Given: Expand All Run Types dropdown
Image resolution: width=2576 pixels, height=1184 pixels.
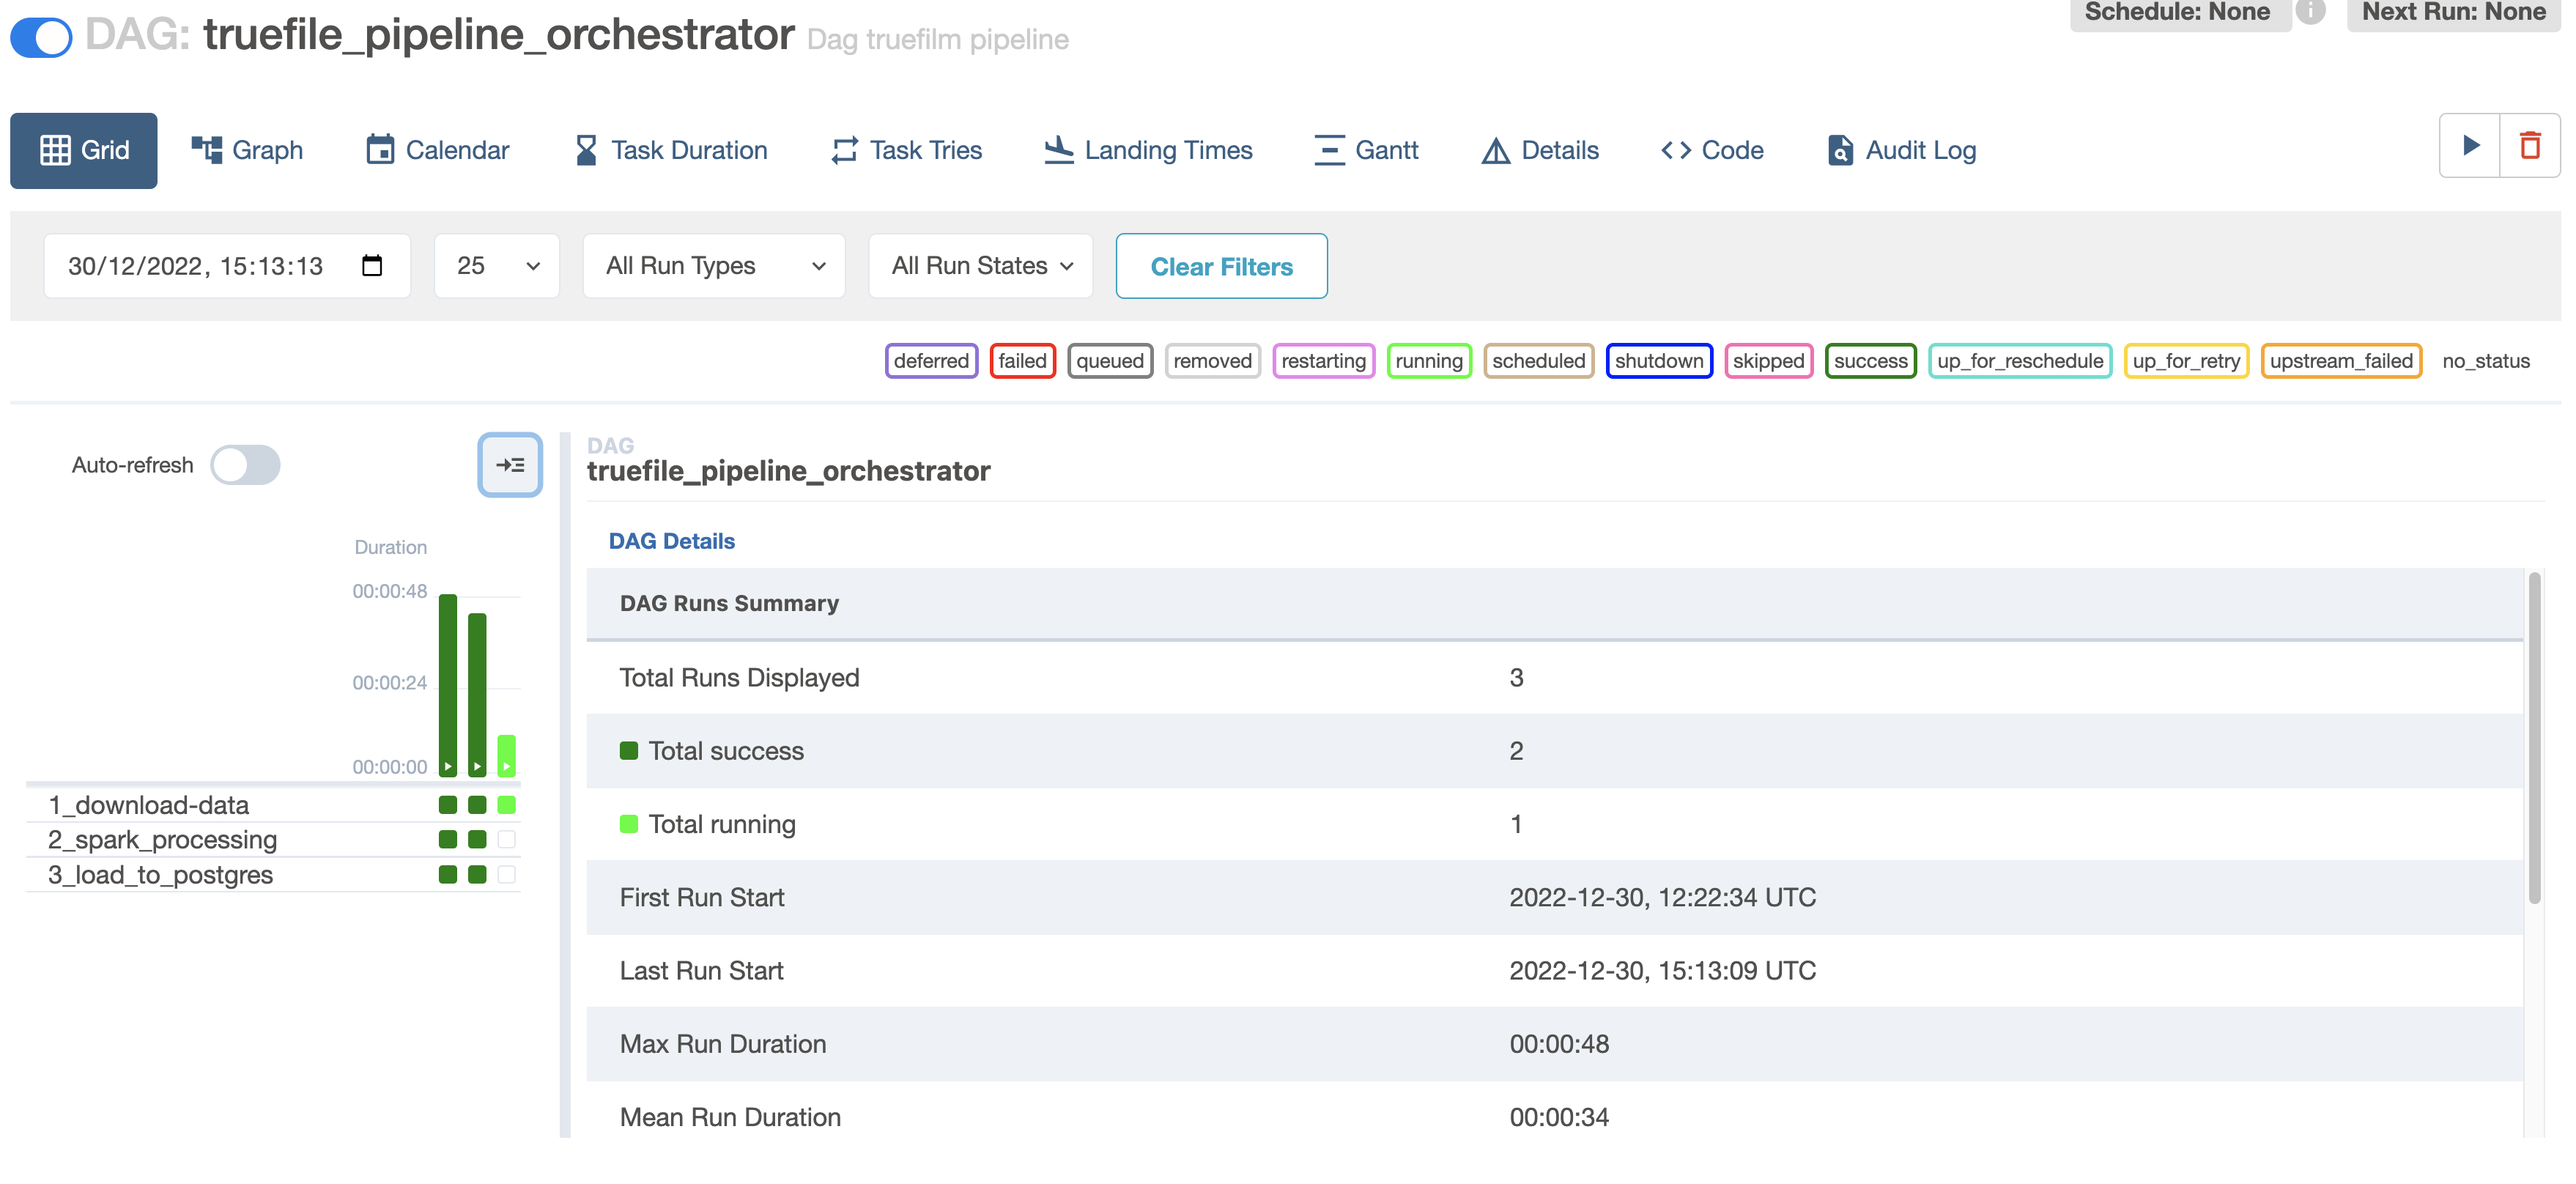Looking at the screenshot, I should (x=714, y=266).
